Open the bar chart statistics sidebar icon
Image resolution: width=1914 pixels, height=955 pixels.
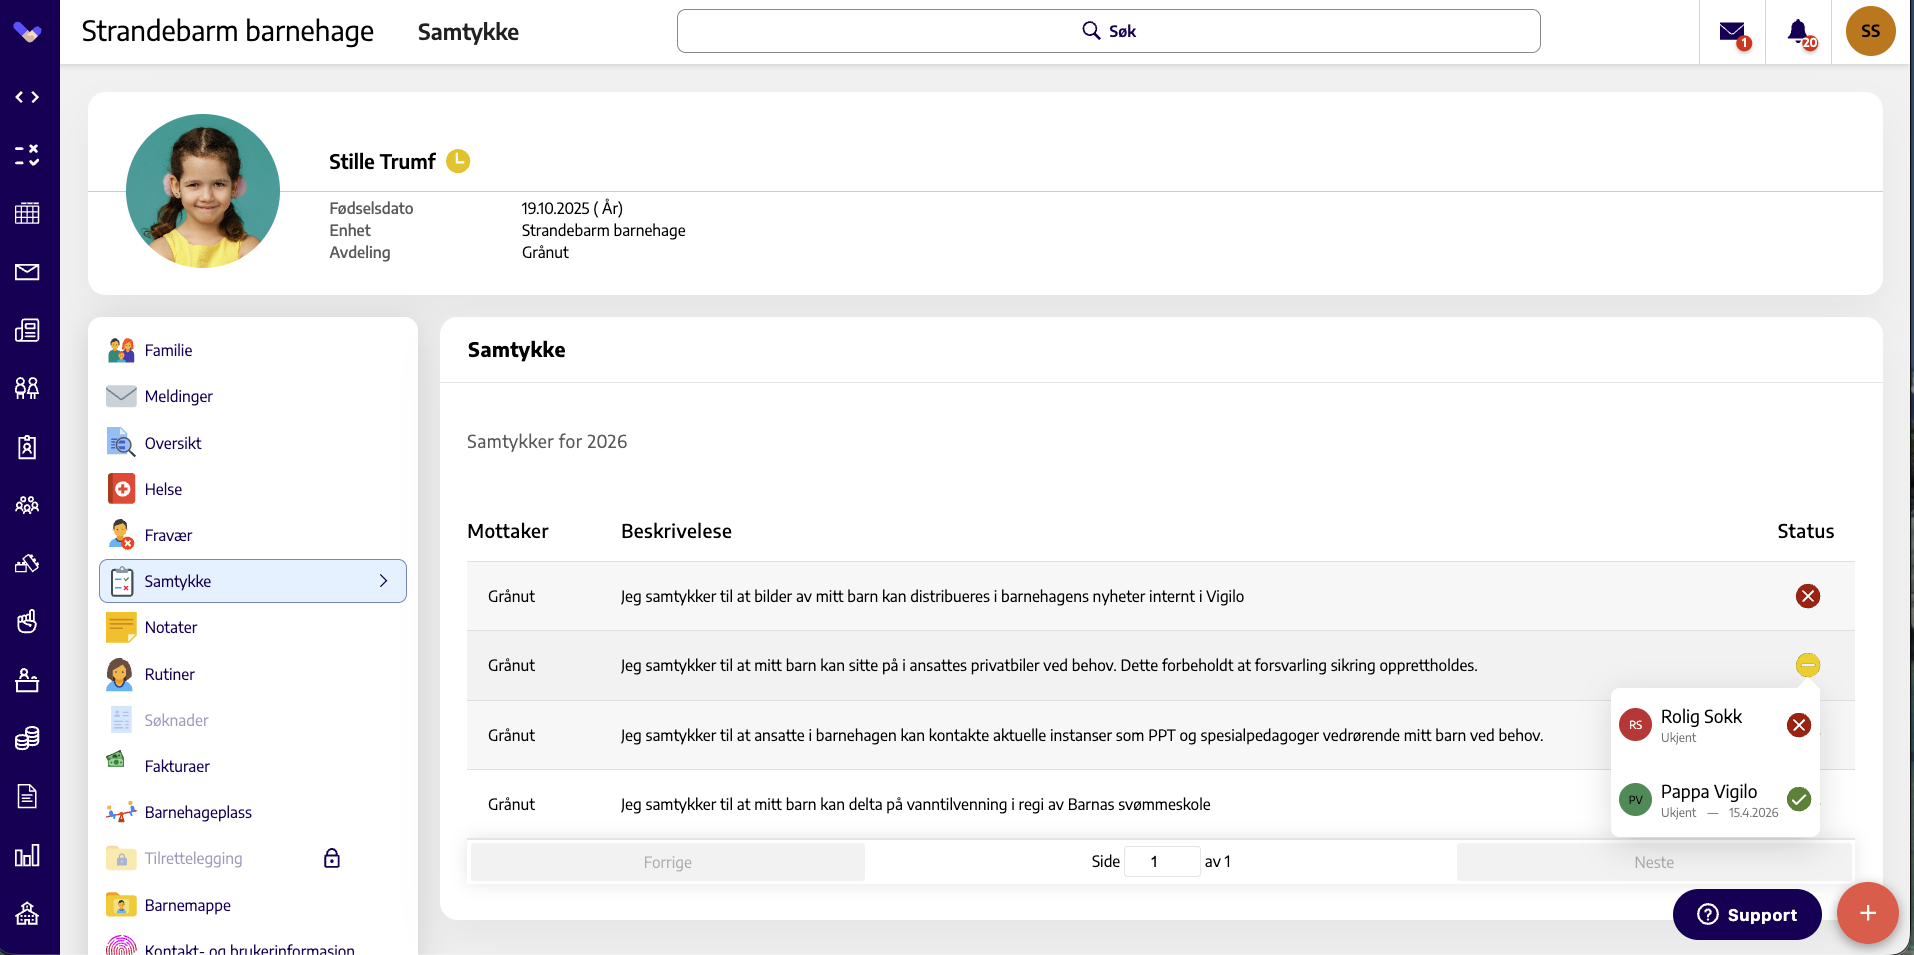pos(27,855)
